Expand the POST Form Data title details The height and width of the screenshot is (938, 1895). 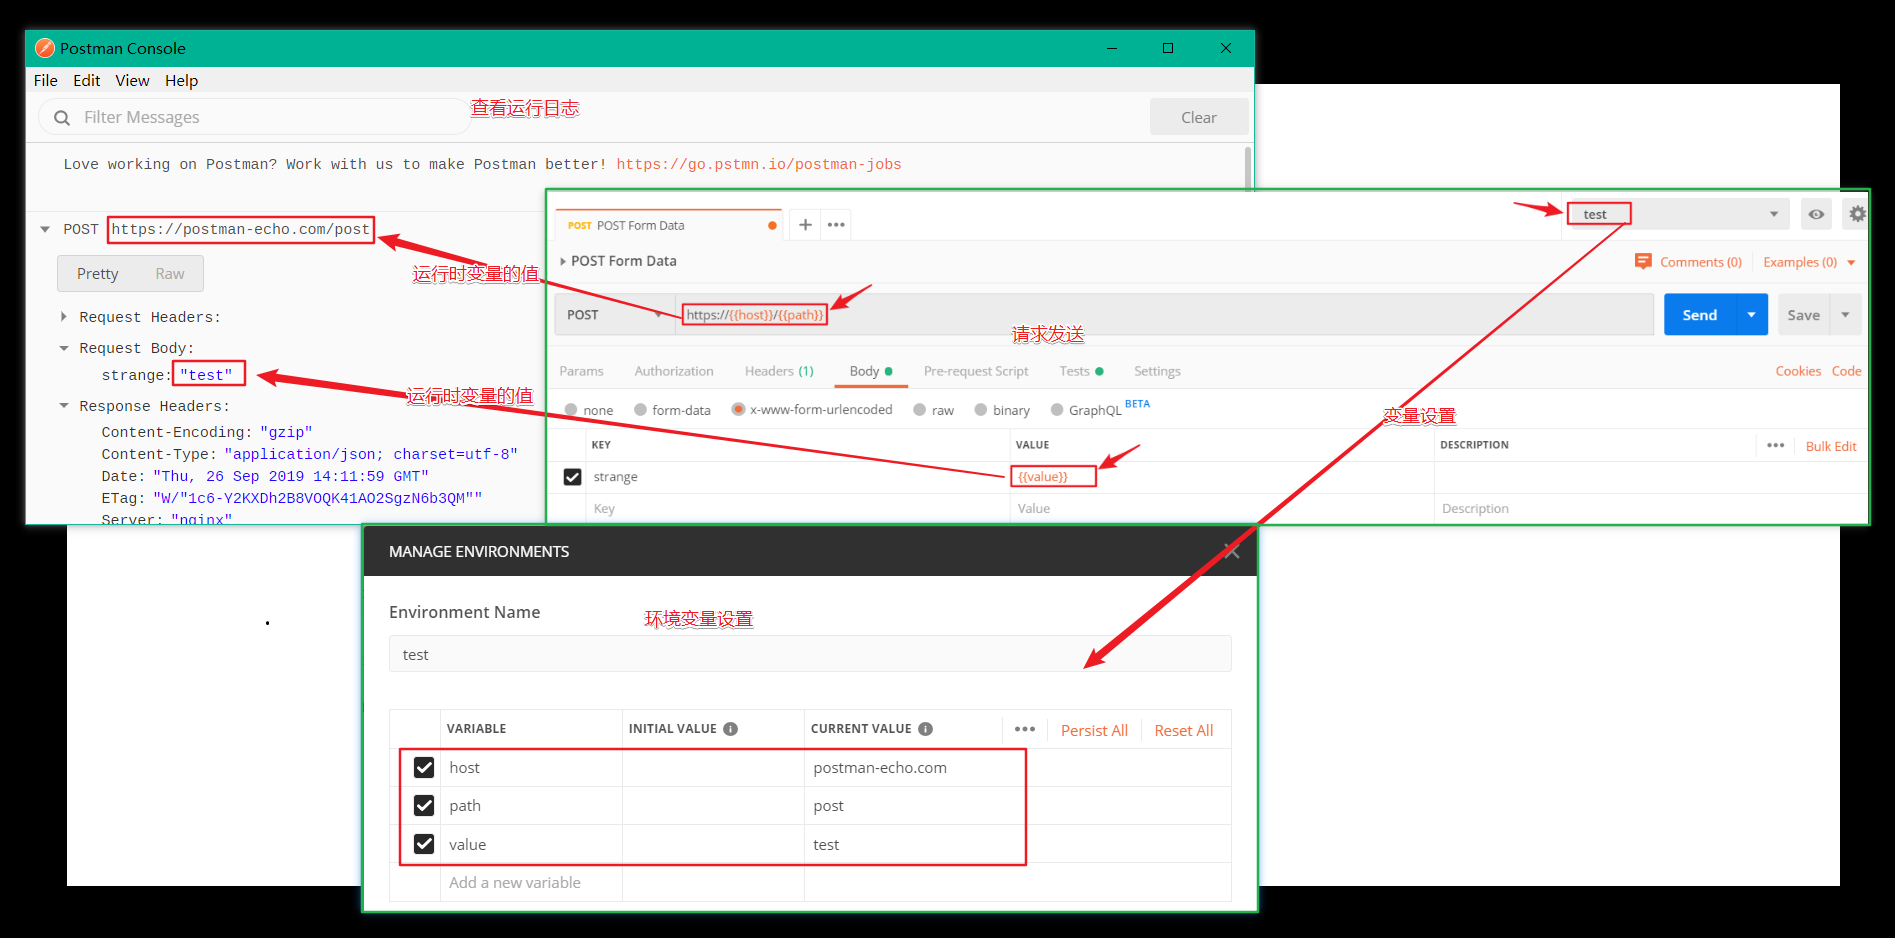click(x=563, y=261)
